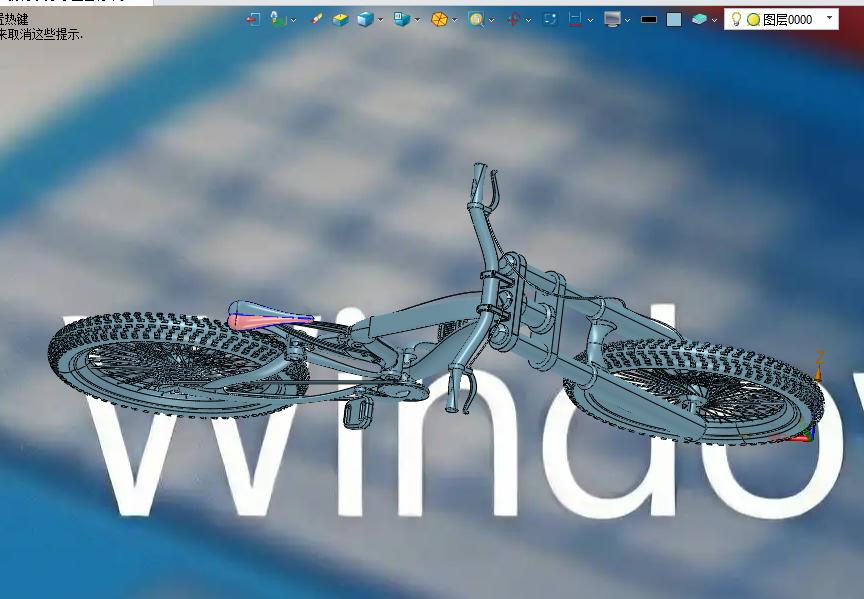Expand the dimension icon dropdown arrow
The width and height of the screenshot is (864, 599).
(x=590, y=20)
